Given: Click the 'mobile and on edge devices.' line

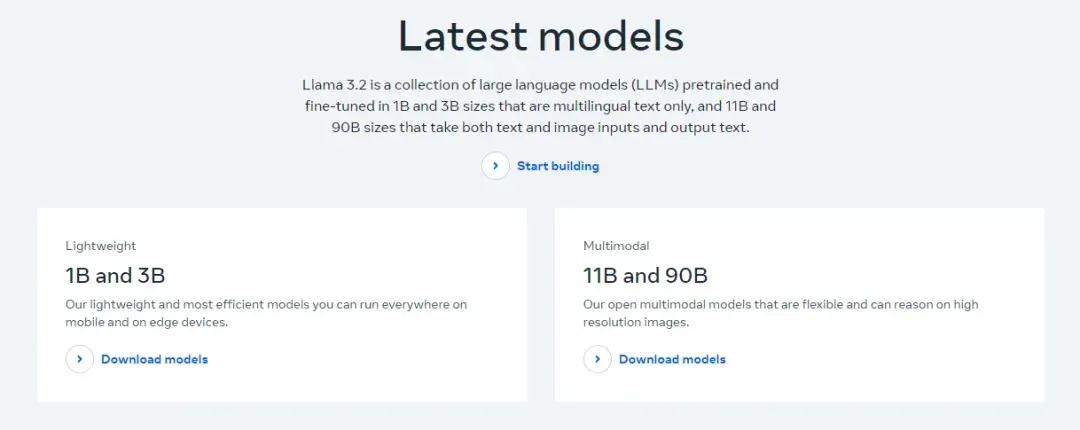Looking at the screenshot, I should [147, 323].
